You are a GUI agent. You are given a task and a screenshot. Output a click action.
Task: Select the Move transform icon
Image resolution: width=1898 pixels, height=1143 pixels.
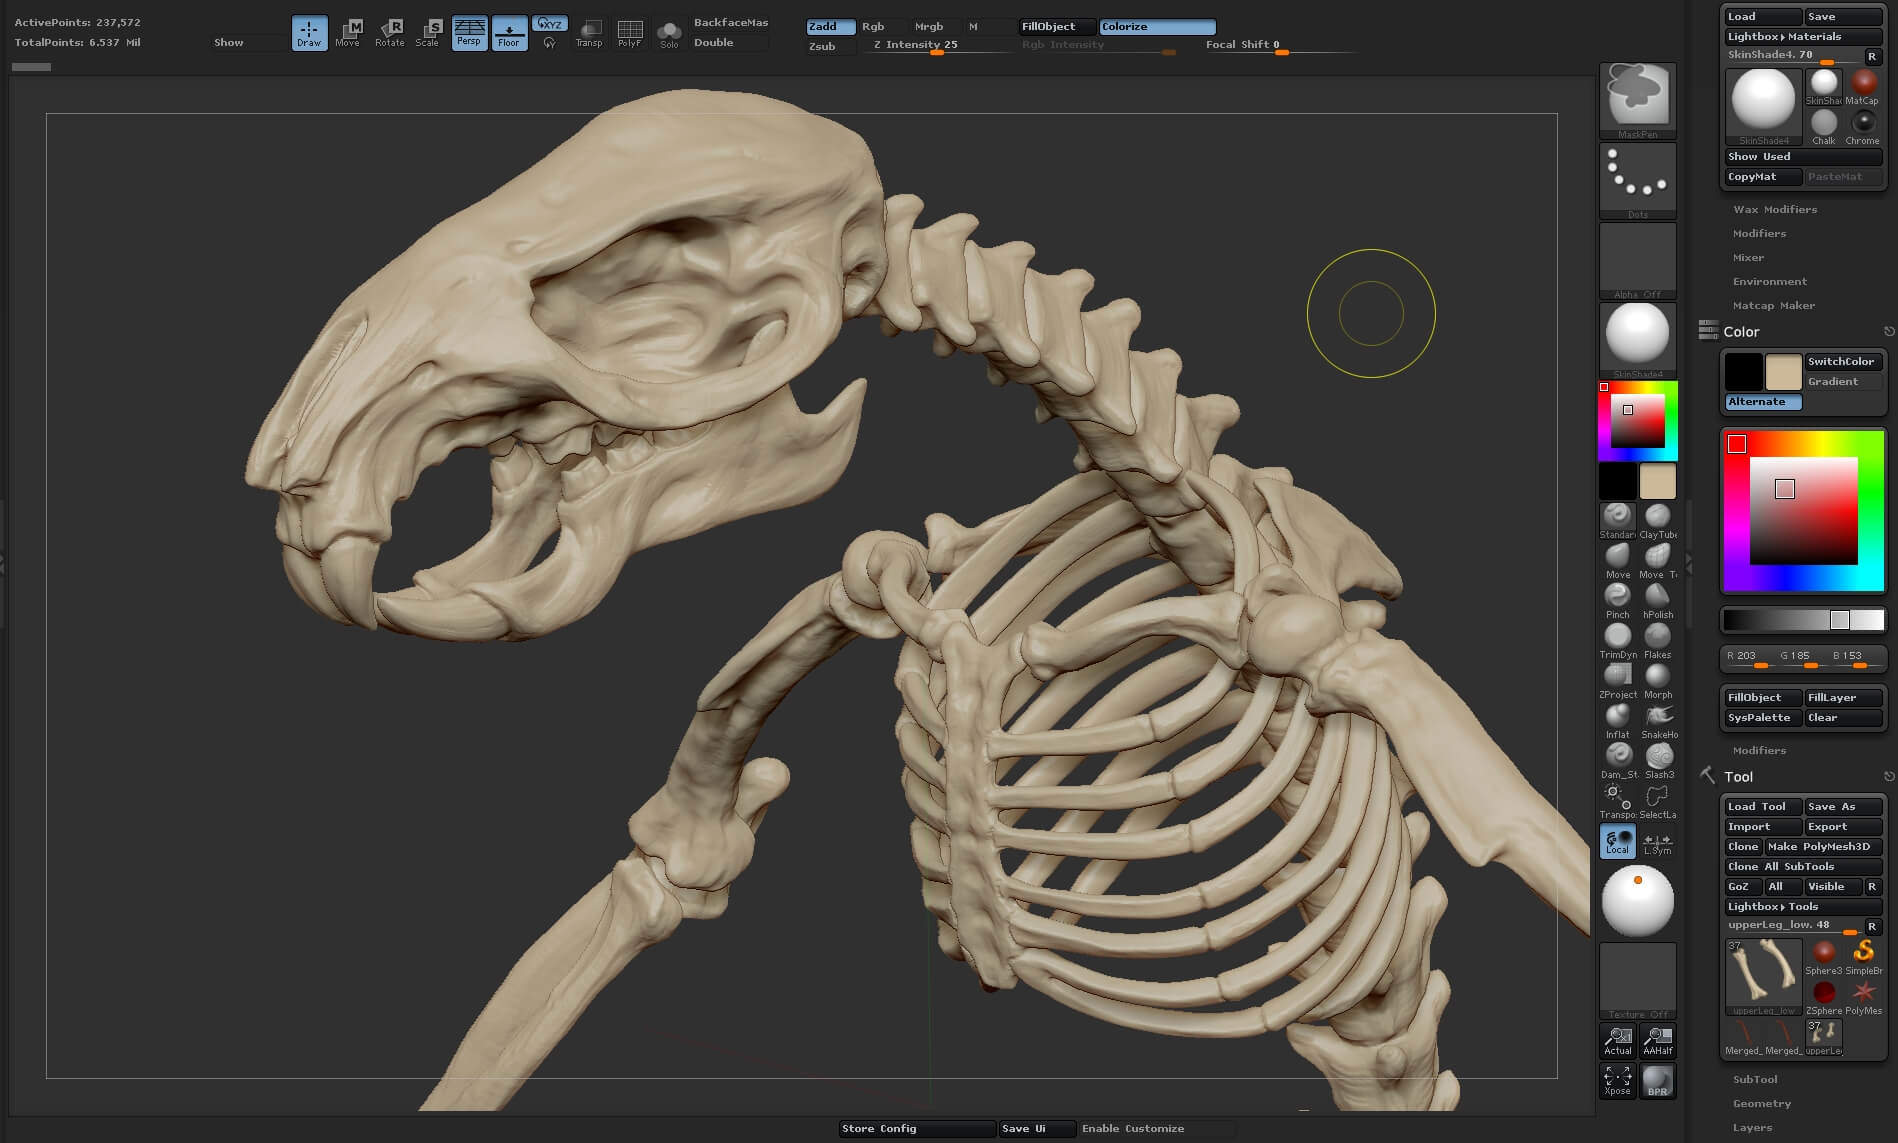click(x=348, y=33)
